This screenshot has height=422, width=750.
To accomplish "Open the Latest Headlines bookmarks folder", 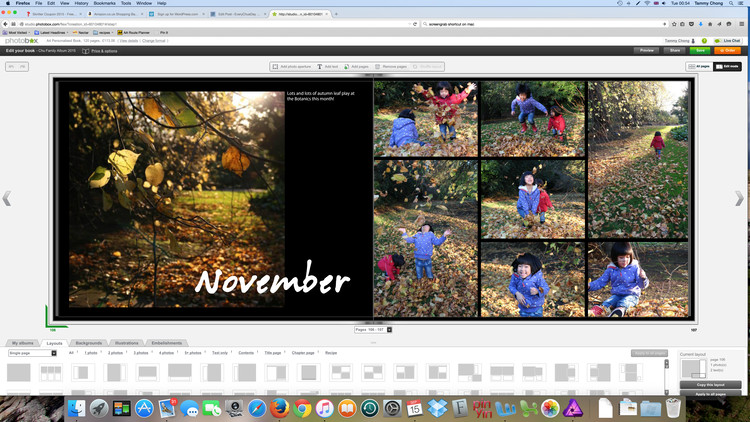I will [52, 33].
